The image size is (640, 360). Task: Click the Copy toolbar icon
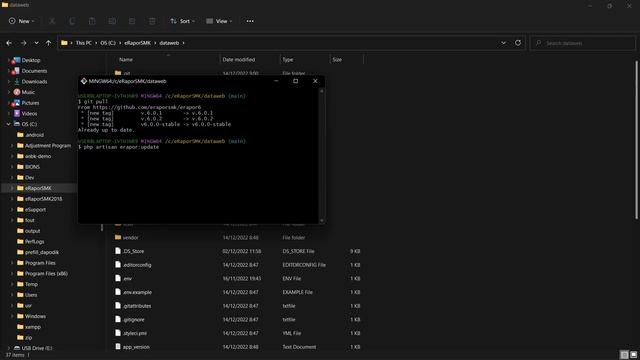(x=72, y=21)
